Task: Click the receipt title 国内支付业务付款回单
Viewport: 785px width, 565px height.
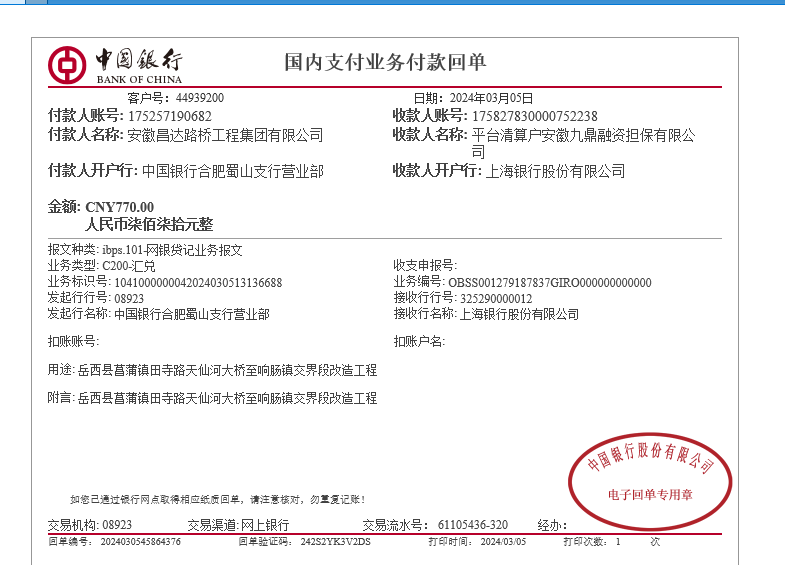Action: [385, 62]
